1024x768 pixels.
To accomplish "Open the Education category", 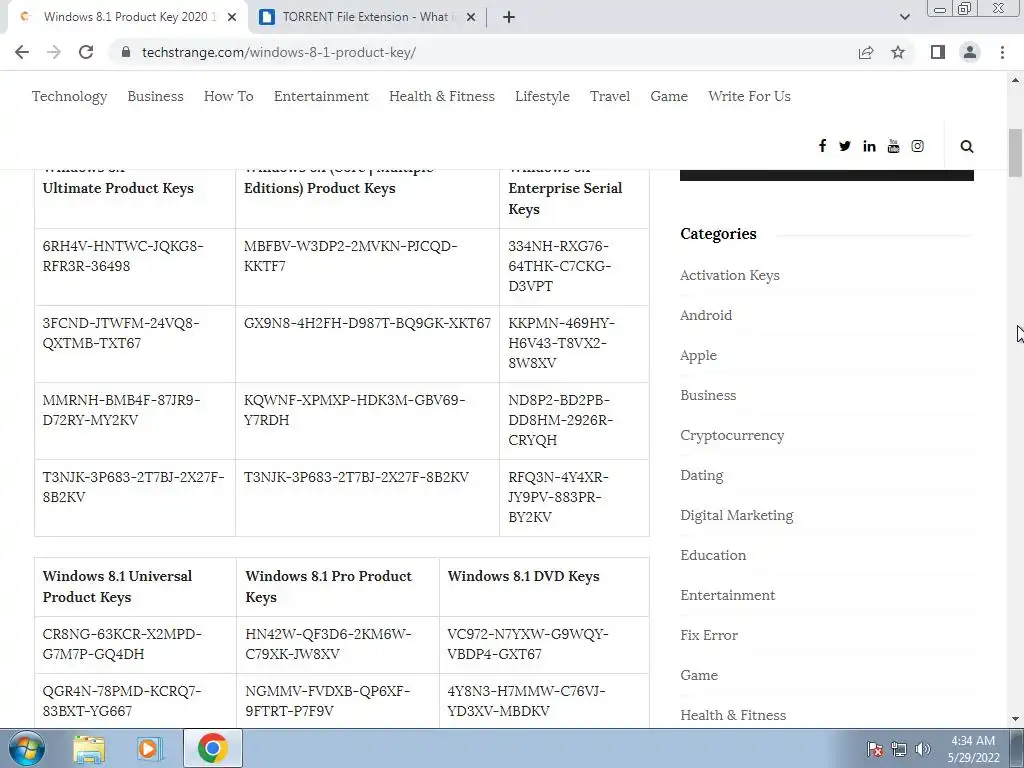I will click(713, 555).
